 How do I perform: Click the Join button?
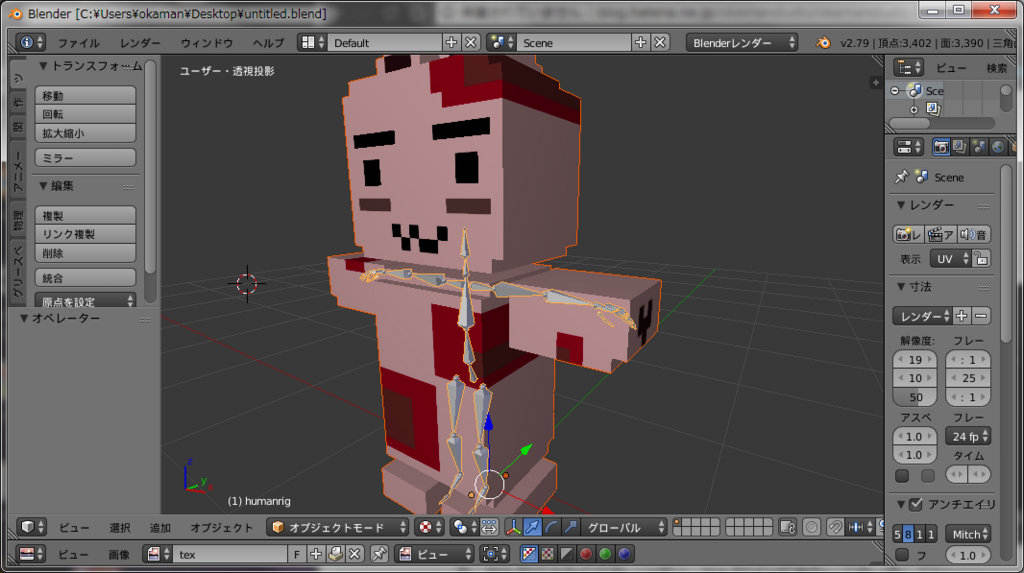coord(86,278)
